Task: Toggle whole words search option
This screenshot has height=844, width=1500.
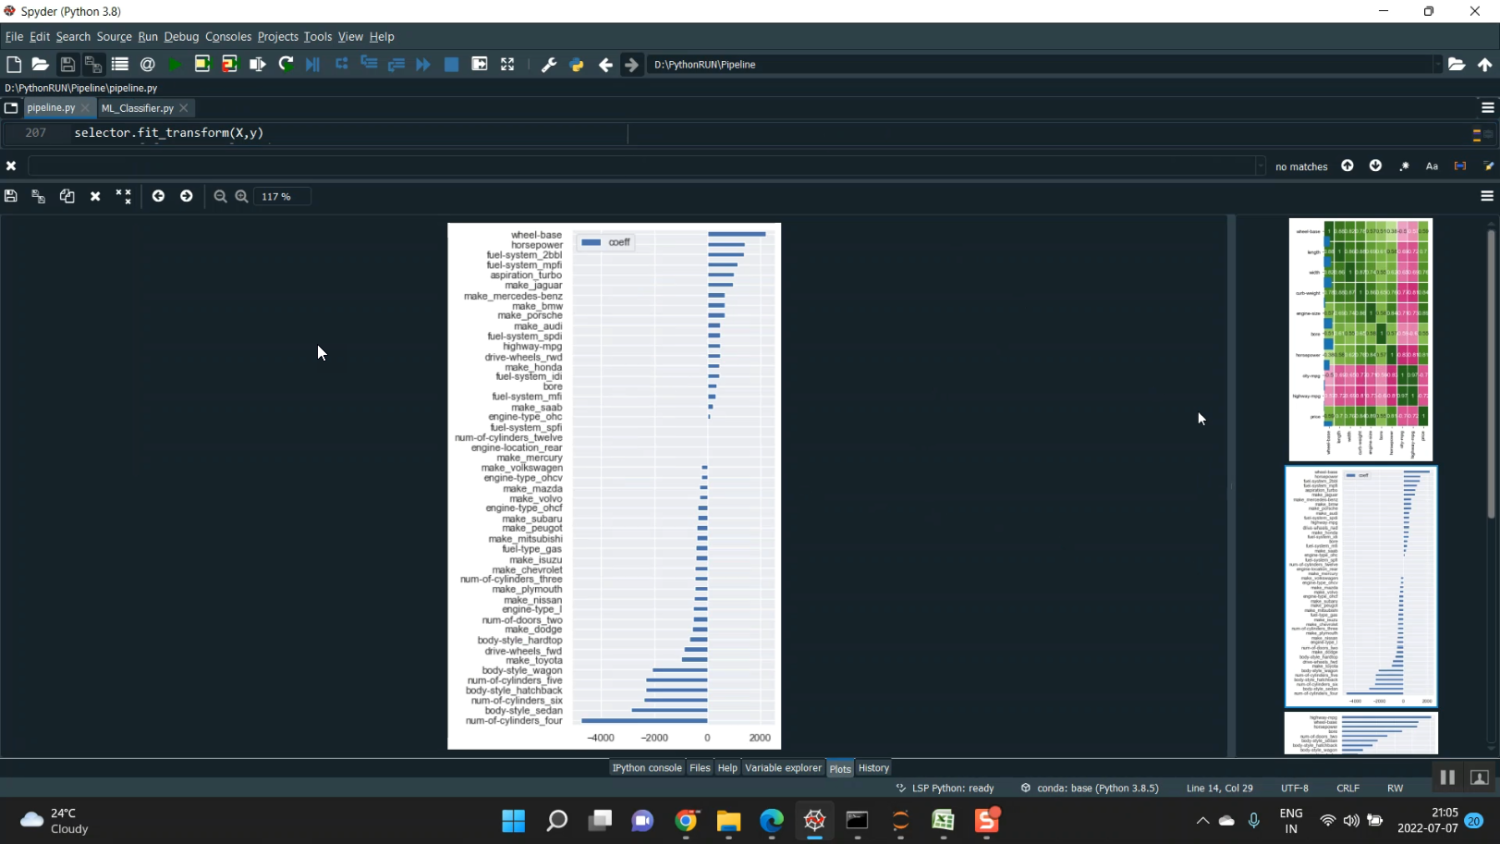Action: [1460, 166]
